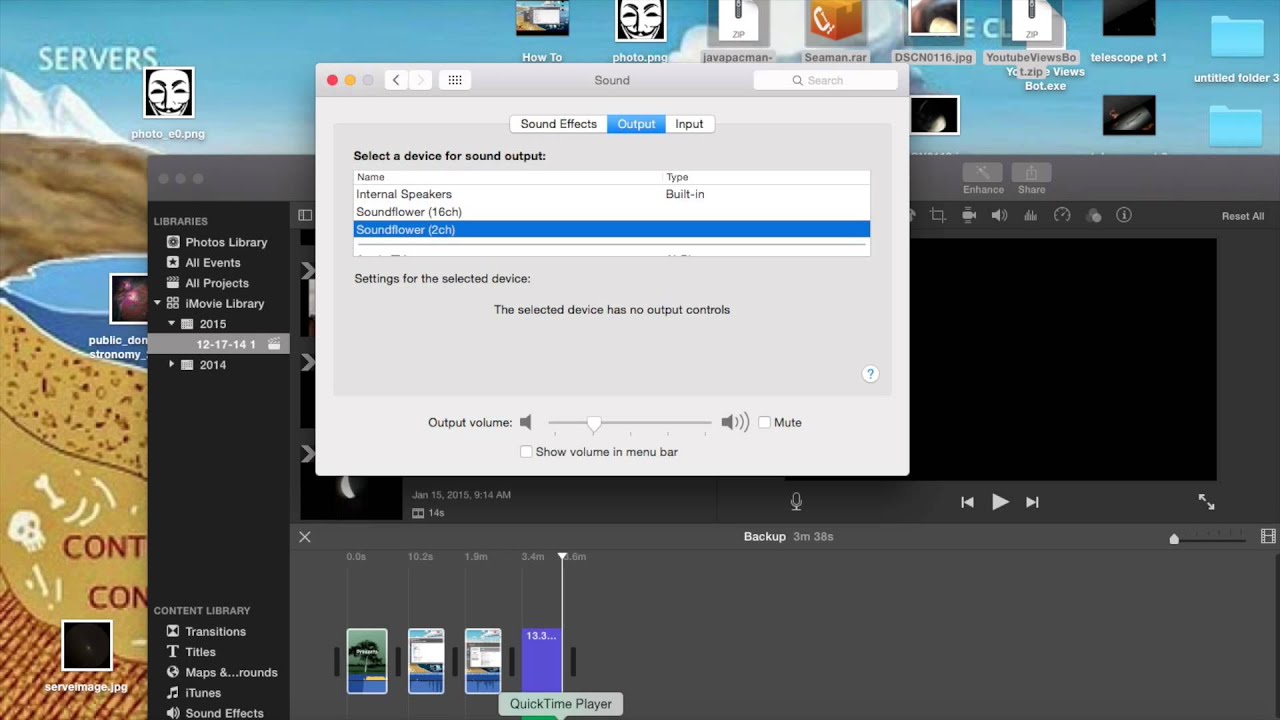Select the Output tab
The height and width of the screenshot is (720, 1280).
pos(636,124)
